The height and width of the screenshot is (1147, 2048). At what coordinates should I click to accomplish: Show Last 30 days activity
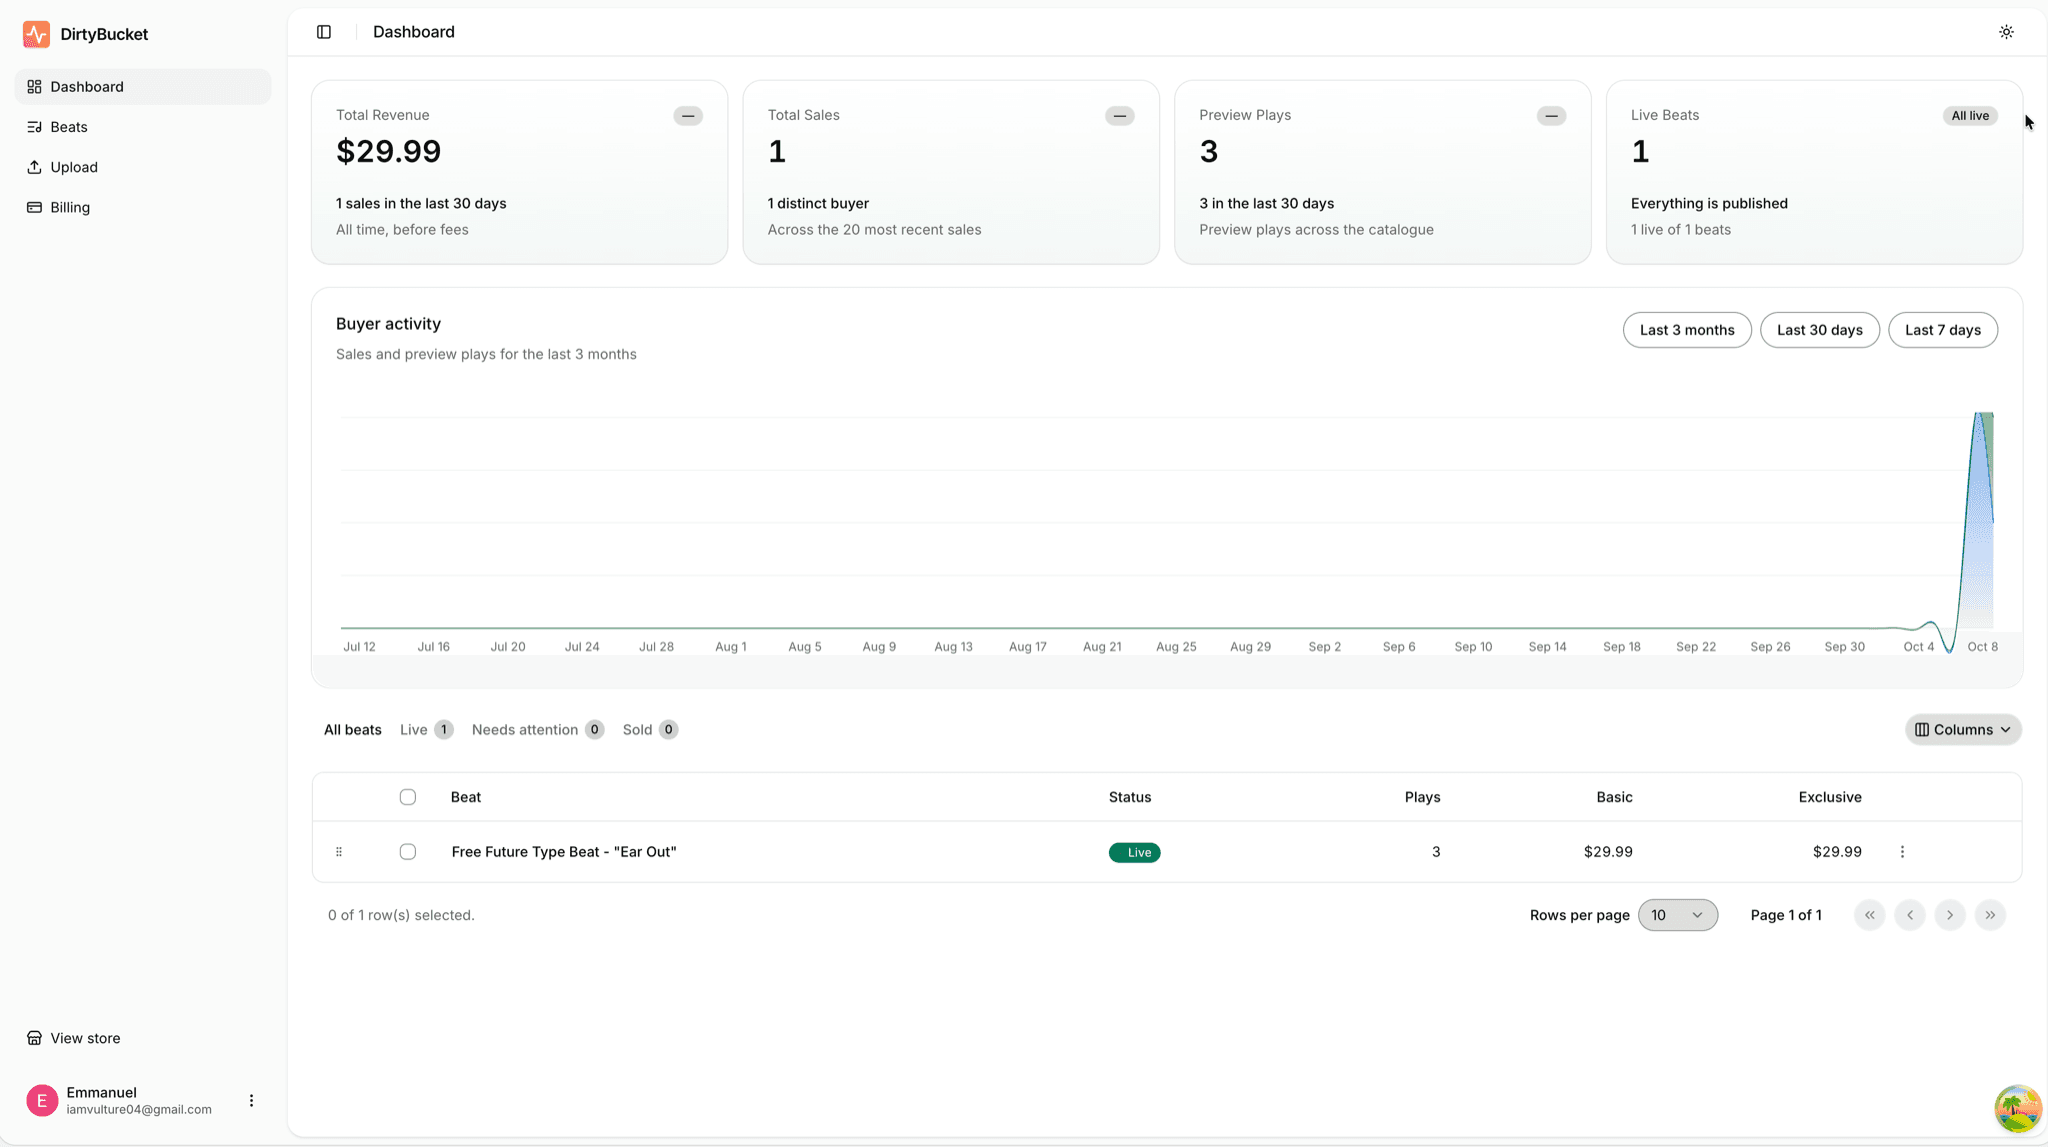tap(1820, 330)
